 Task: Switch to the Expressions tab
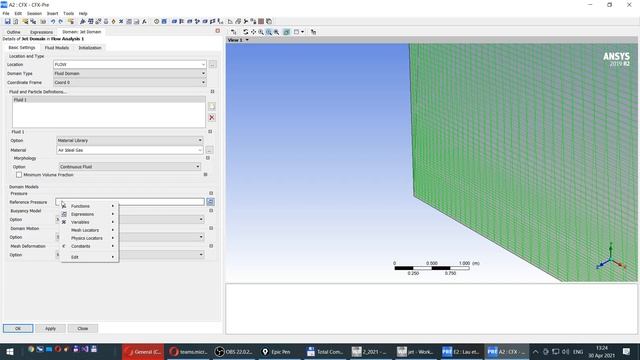point(41,32)
